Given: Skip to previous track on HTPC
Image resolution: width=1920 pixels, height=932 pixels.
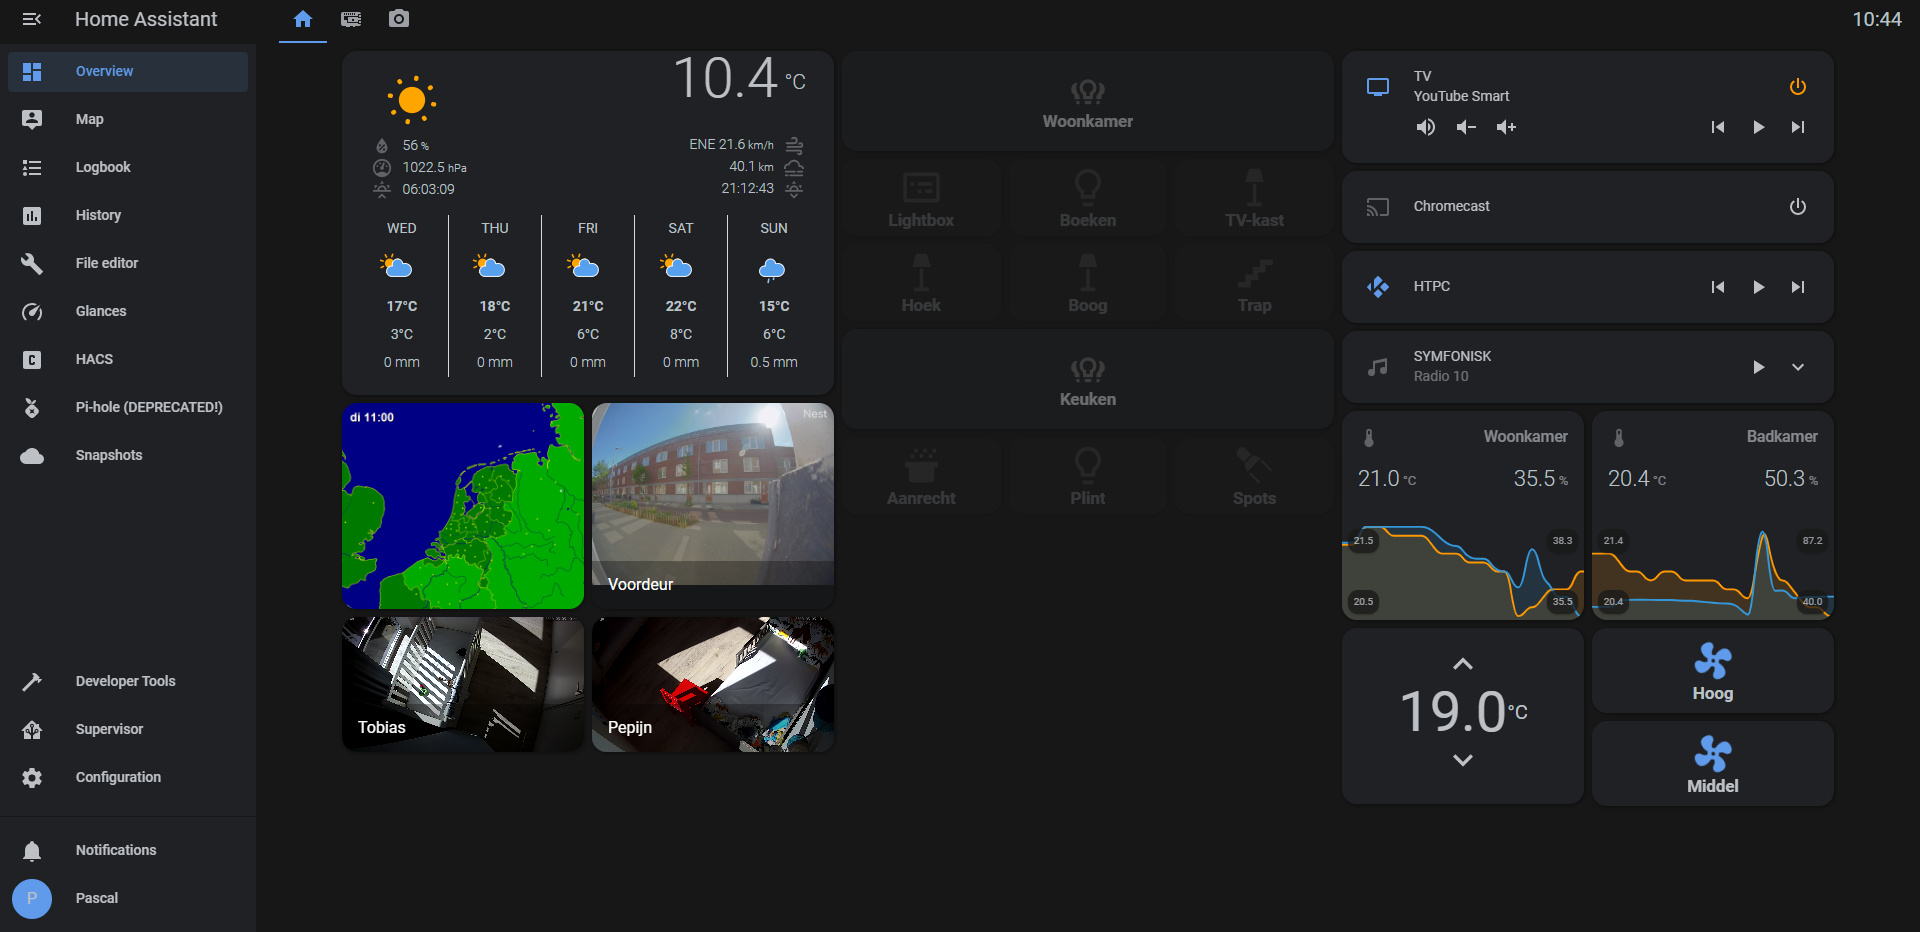Looking at the screenshot, I should pos(1718,287).
